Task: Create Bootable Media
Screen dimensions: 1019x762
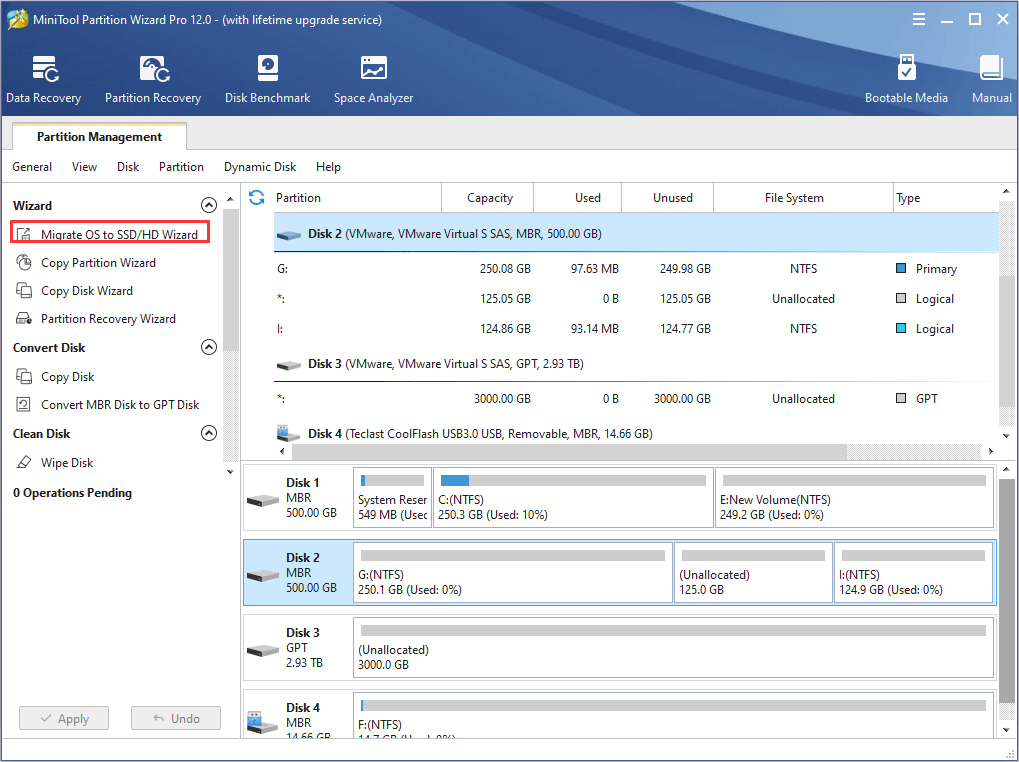Action: coord(906,79)
